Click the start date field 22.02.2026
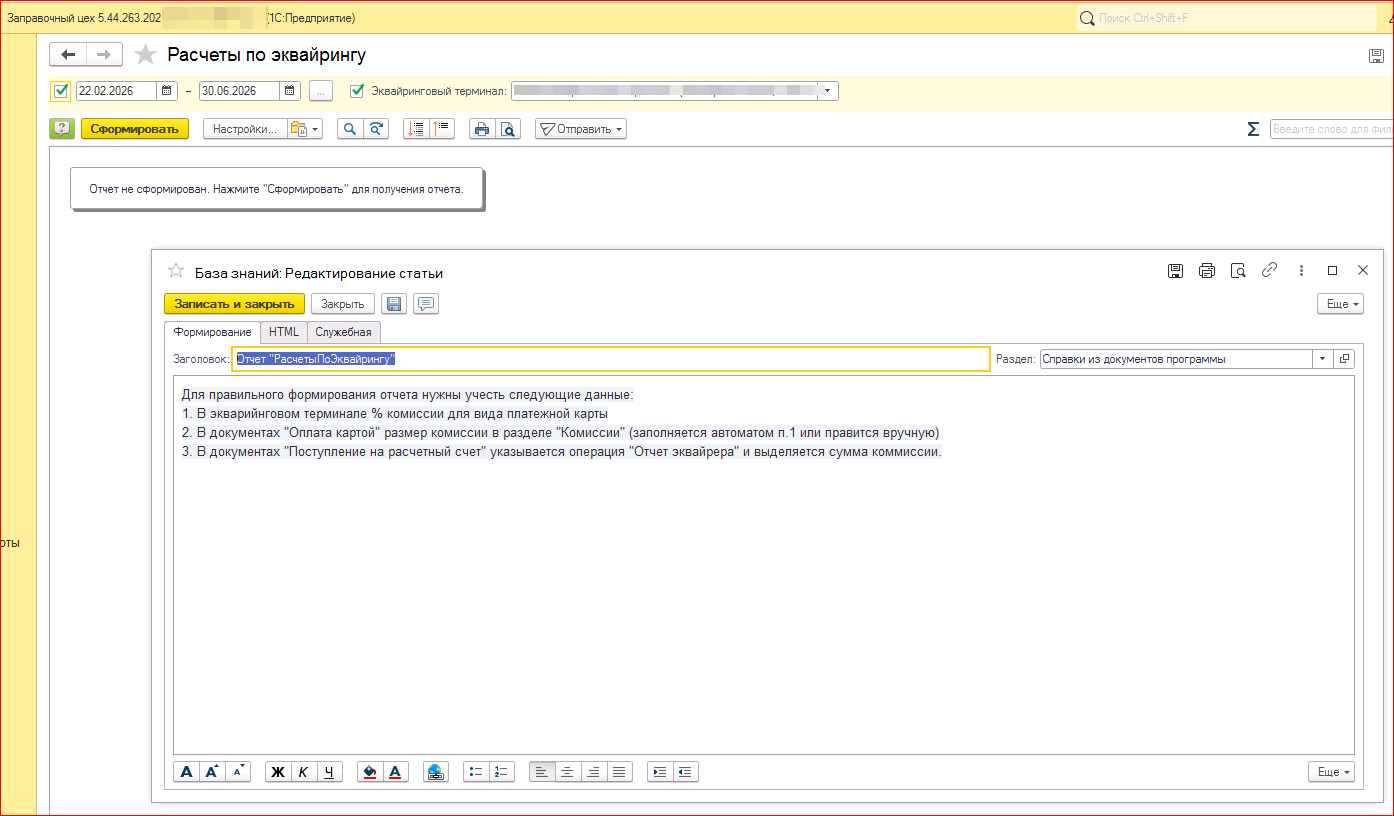This screenshot has width=1394, height=816. (x=116, y=91)
